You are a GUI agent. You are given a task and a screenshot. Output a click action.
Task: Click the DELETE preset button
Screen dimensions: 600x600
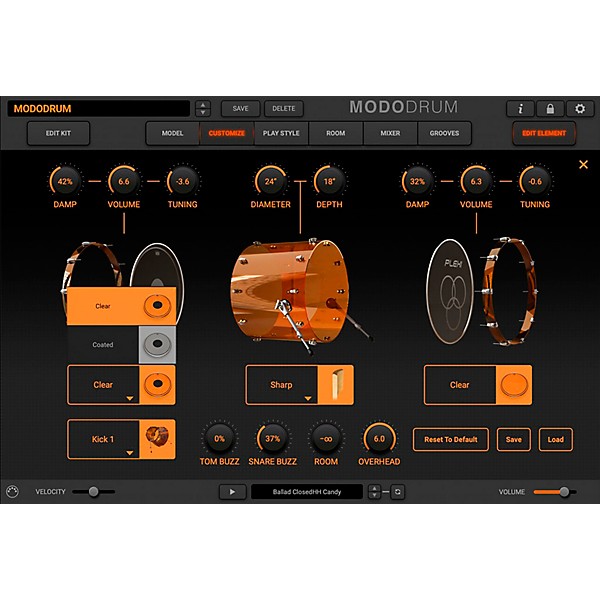point(284,109)
